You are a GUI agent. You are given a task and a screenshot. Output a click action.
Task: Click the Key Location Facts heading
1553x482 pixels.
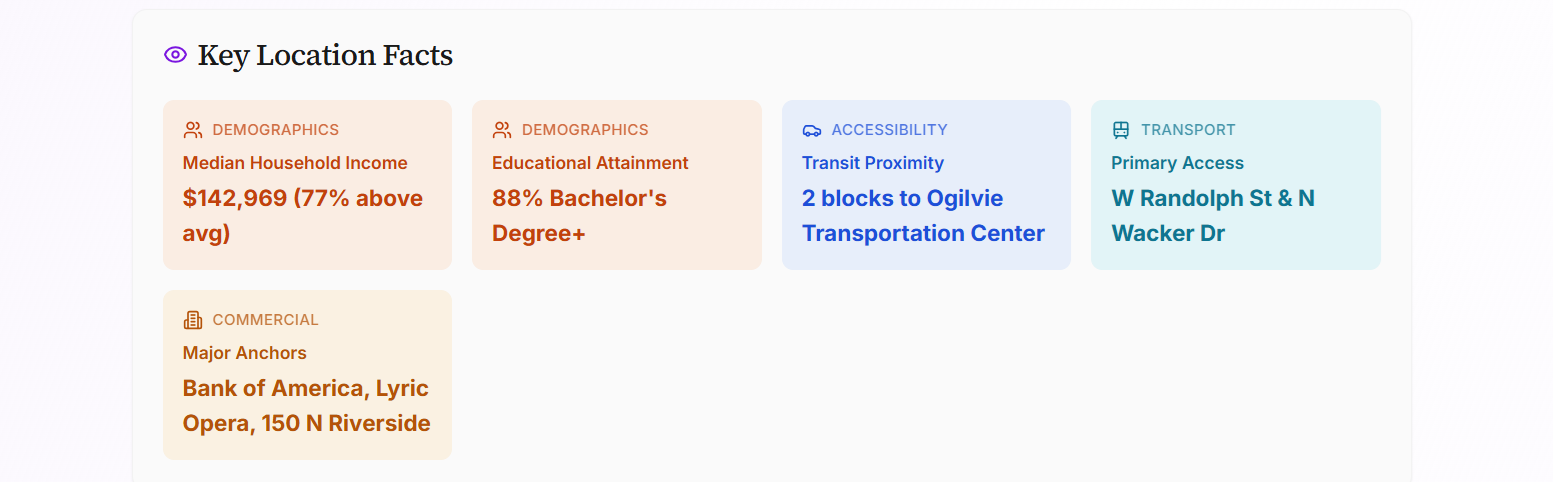click(325, 56)
